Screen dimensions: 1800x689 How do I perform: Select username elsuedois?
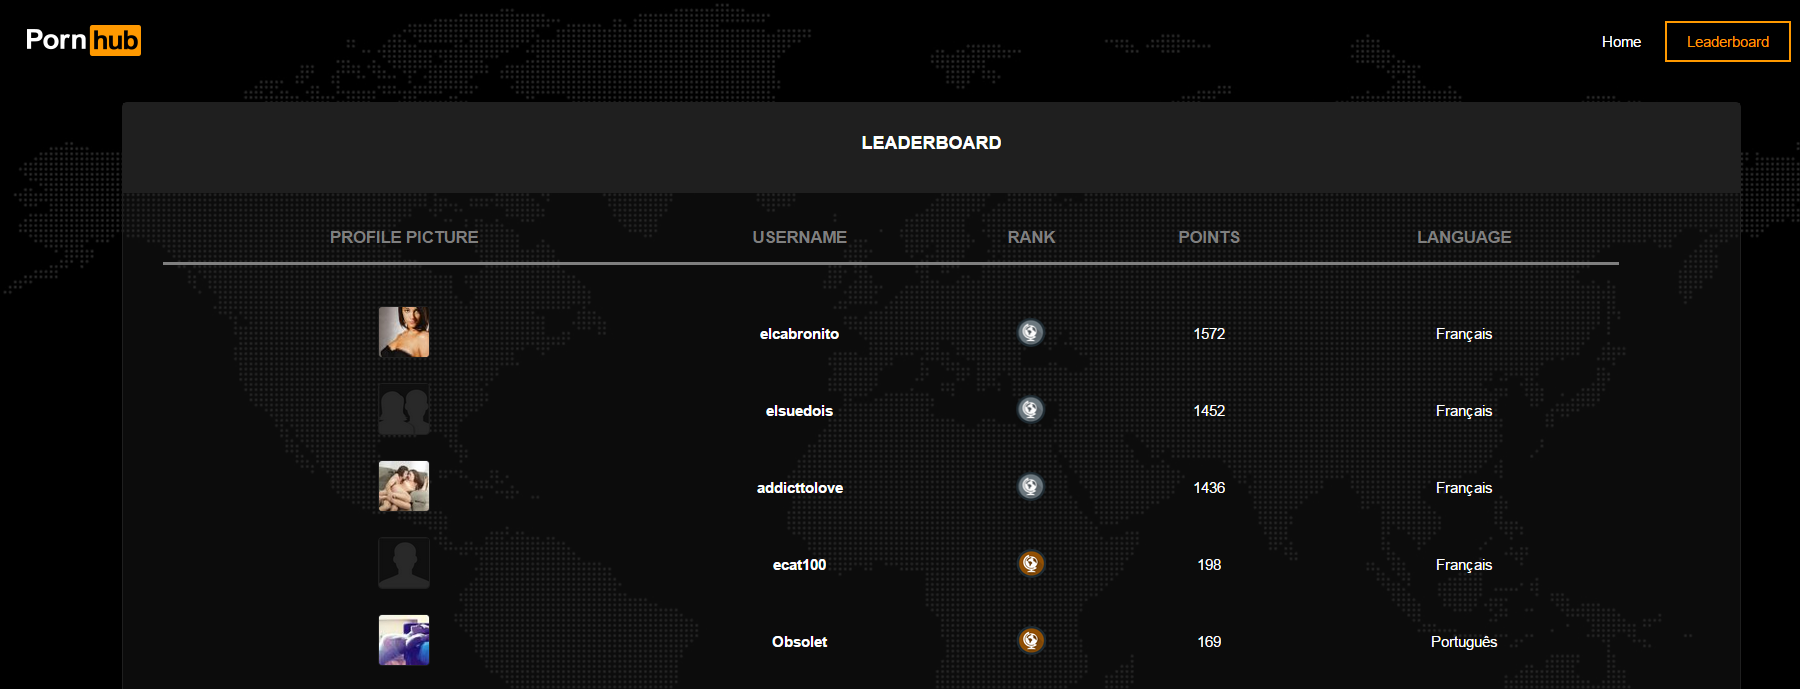click(799, 411)
